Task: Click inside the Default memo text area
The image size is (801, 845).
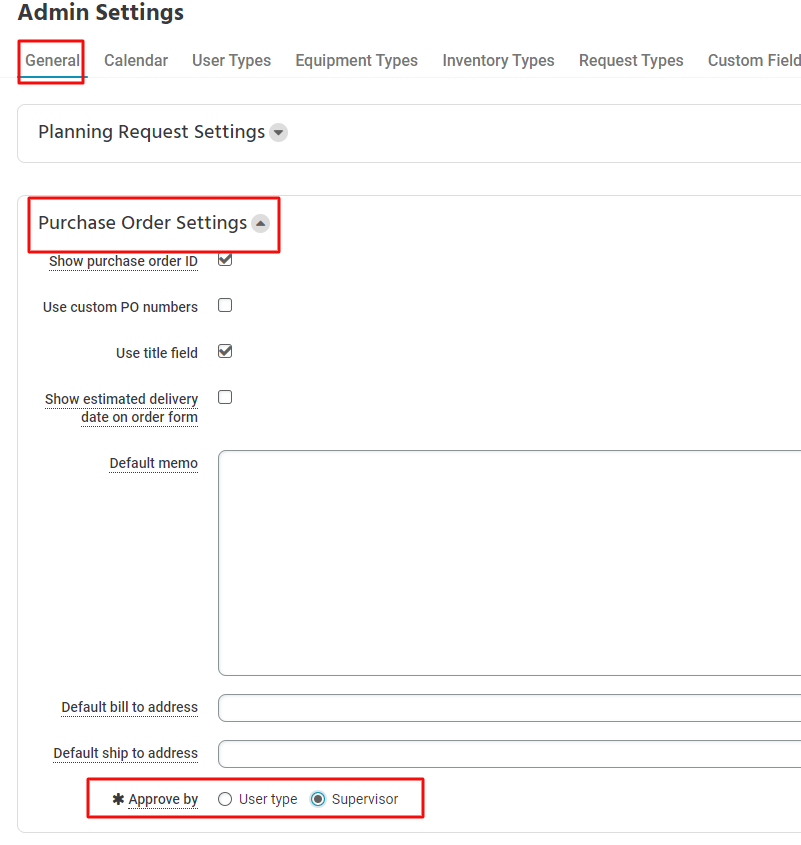Action: click(x=500, y=560)
